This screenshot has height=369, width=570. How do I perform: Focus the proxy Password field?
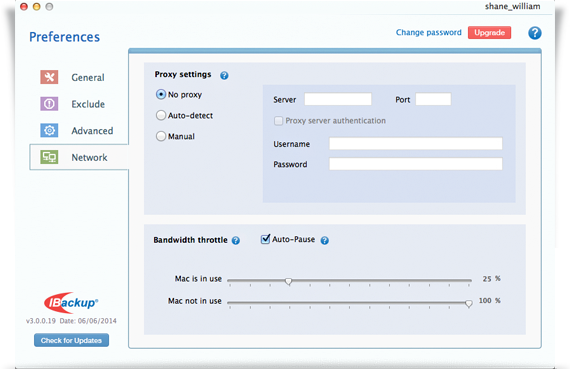pos(416,164)
